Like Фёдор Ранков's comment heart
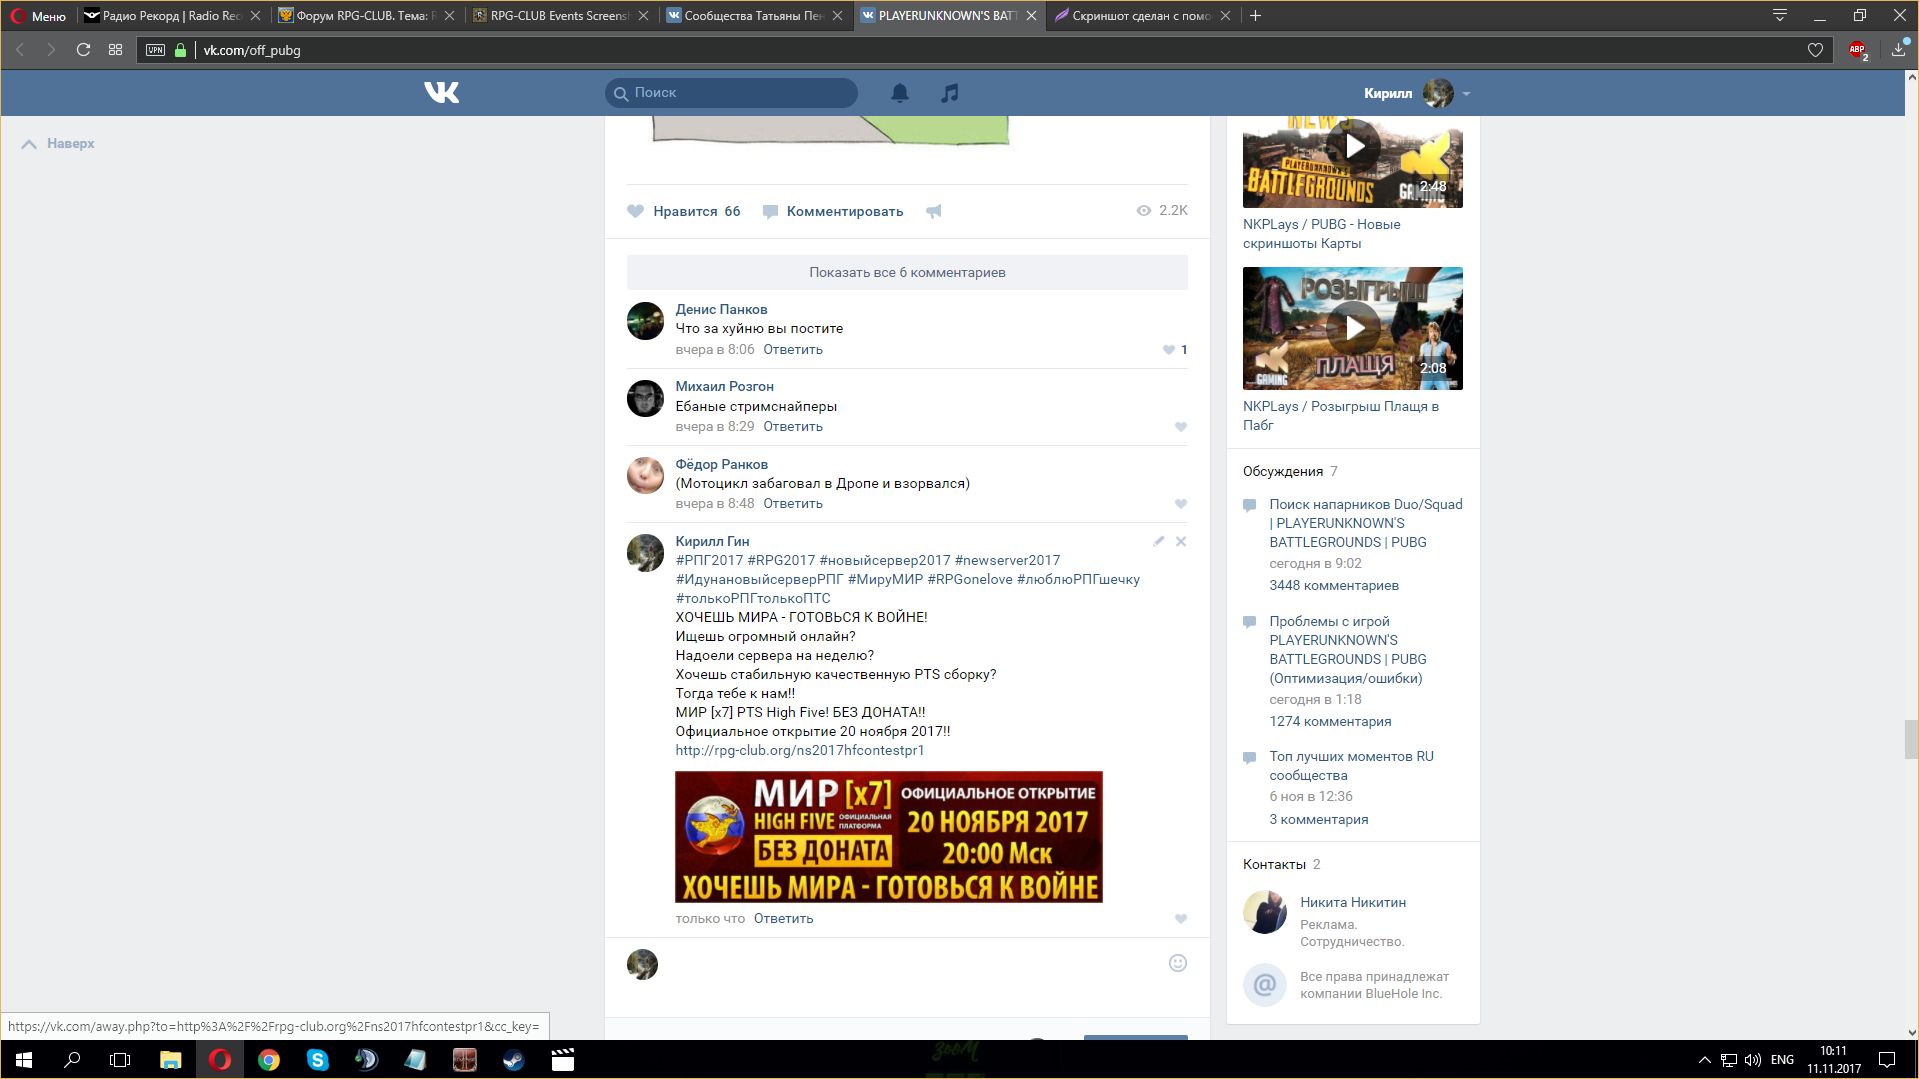Image resolution: width=1919 pixels, height=1079 pixels. click(1180, 504)
